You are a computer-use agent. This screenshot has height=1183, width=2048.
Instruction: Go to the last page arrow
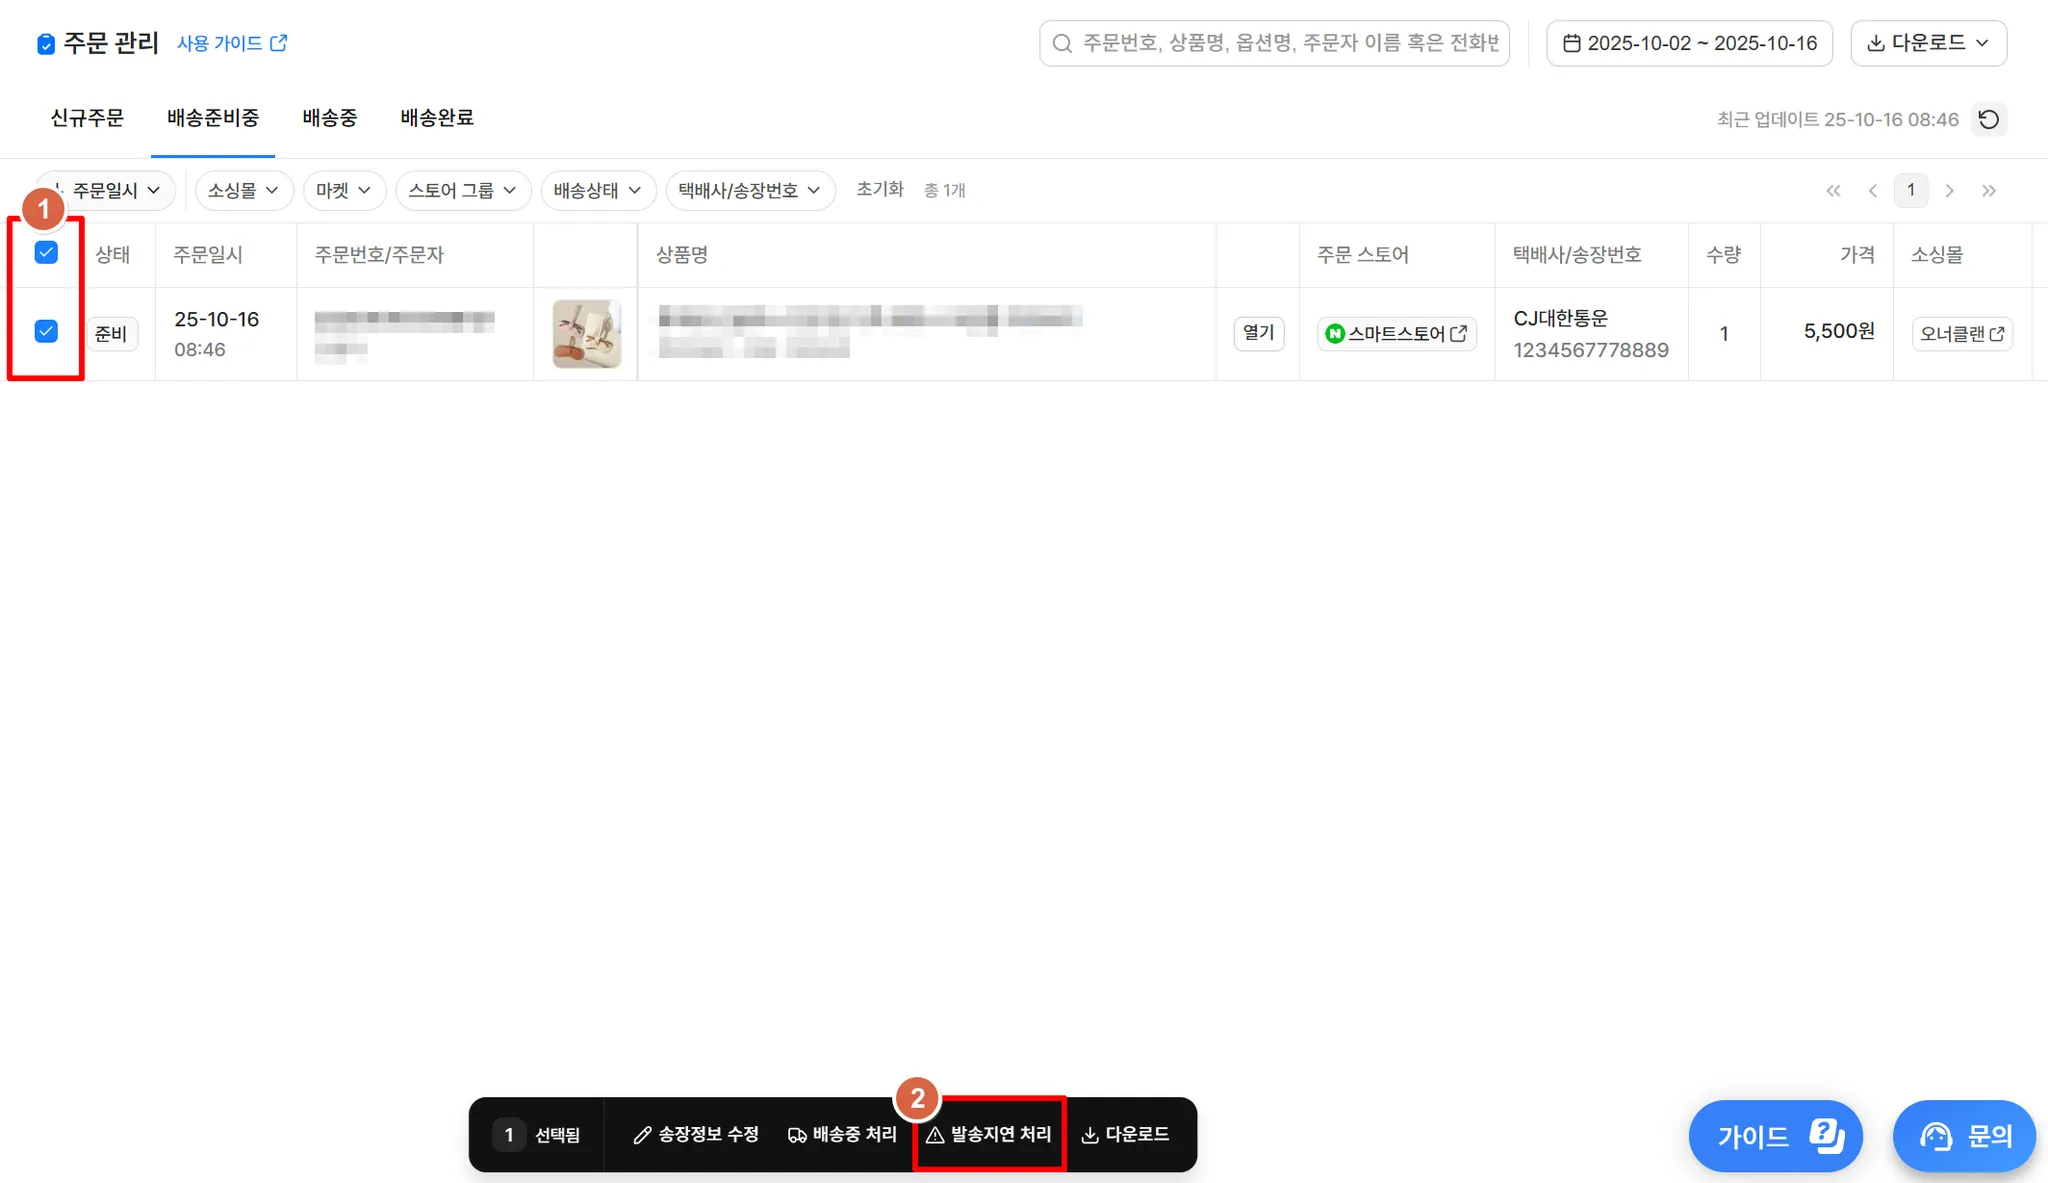click(1988, 190)
